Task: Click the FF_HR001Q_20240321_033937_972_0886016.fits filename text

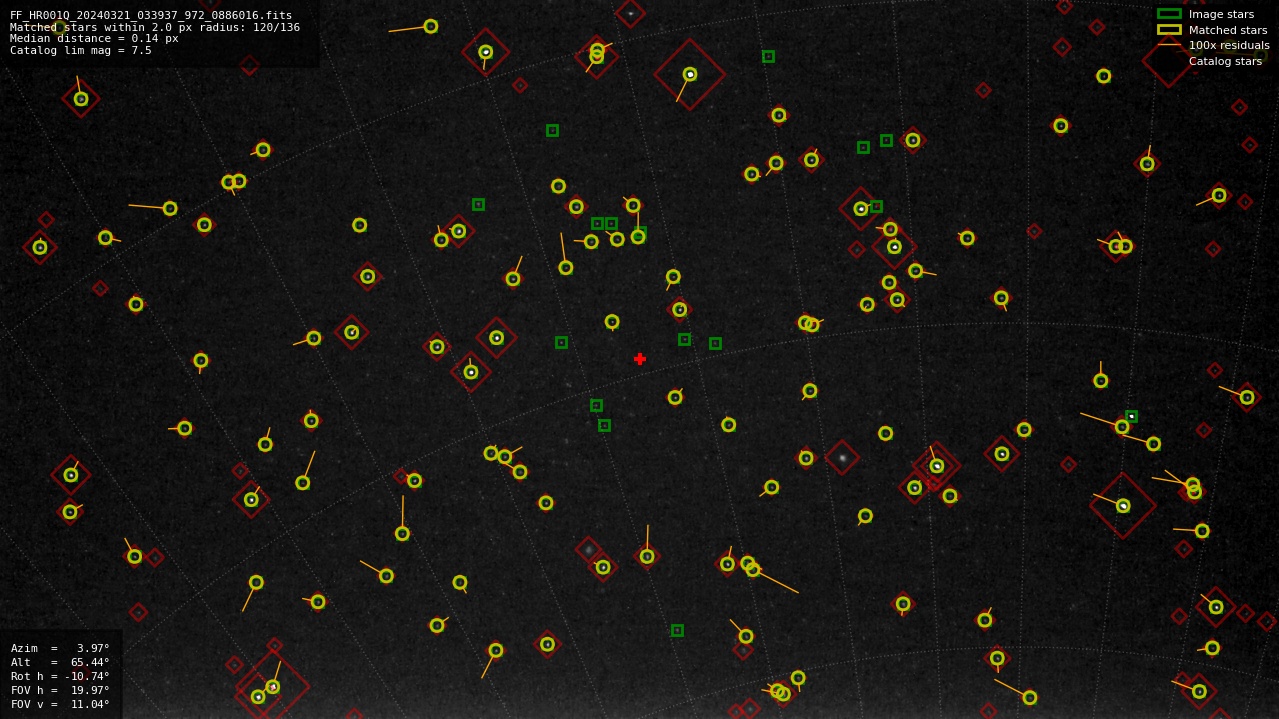Action: tap(151, 15)
